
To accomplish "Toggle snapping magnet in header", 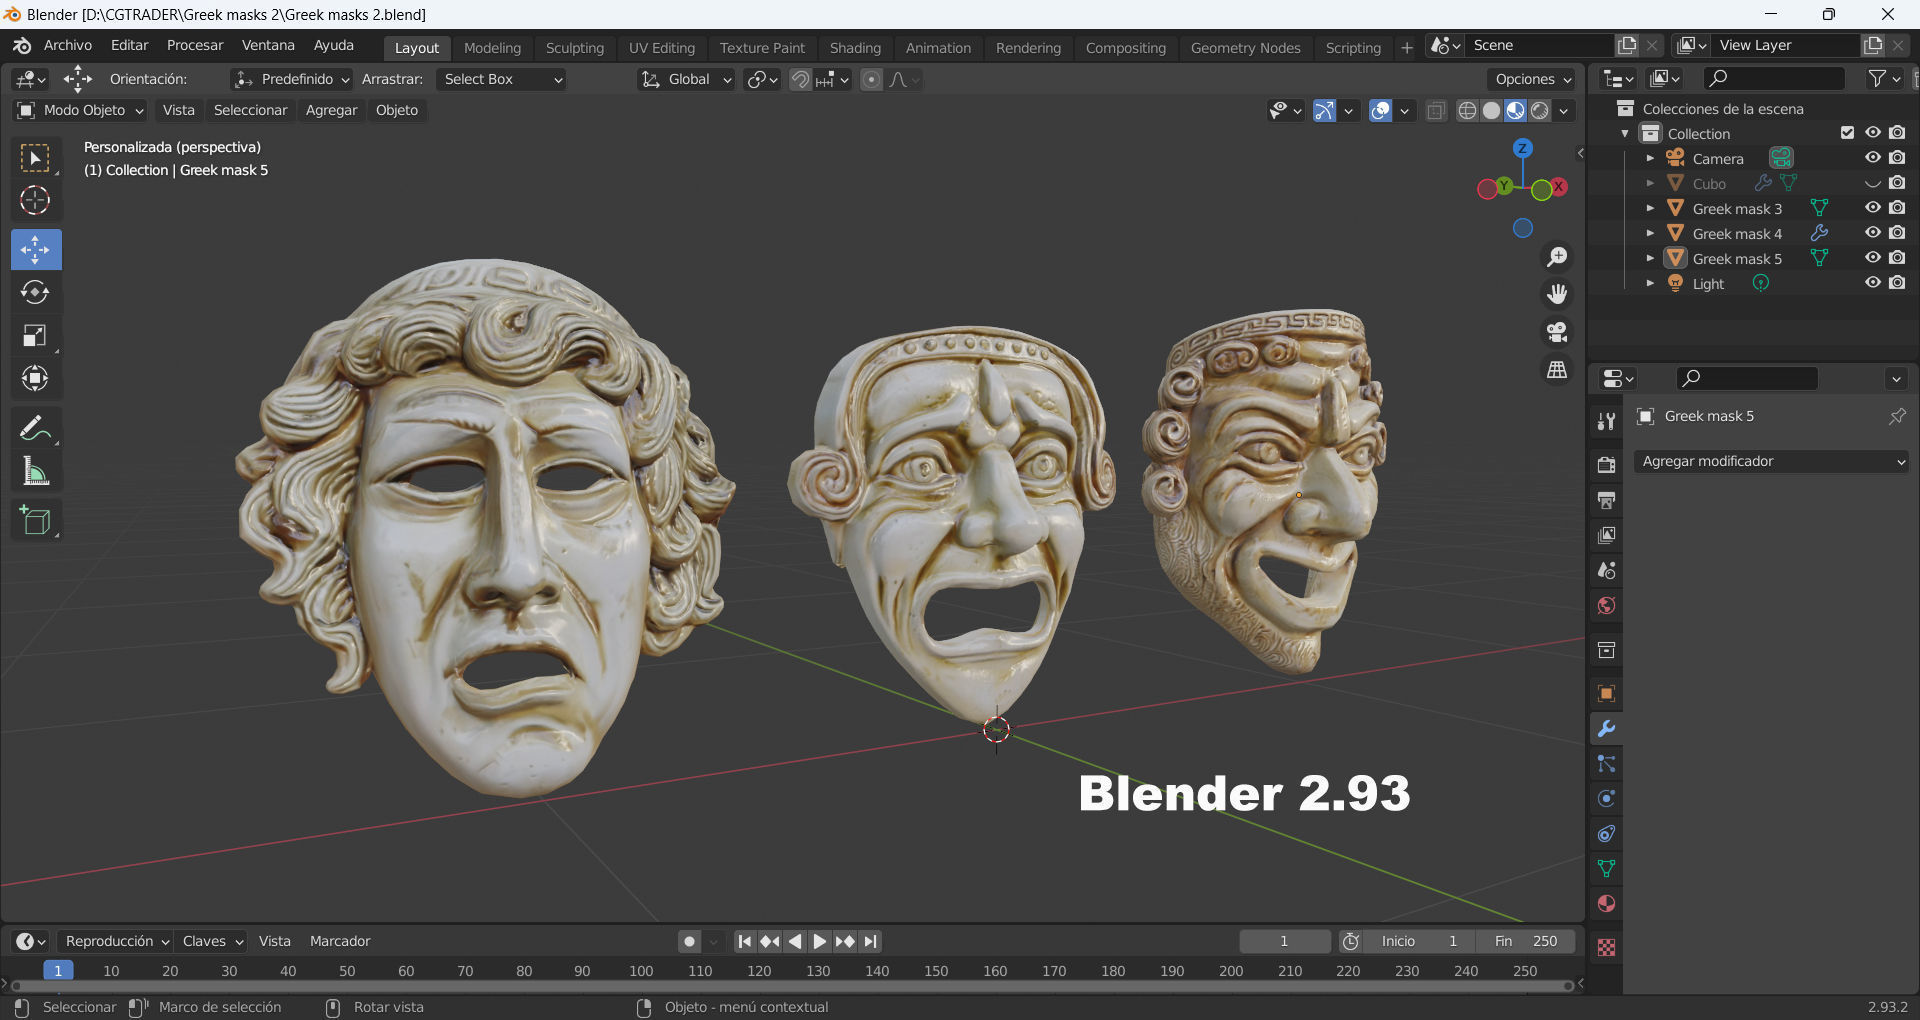I will coord(800,79).
